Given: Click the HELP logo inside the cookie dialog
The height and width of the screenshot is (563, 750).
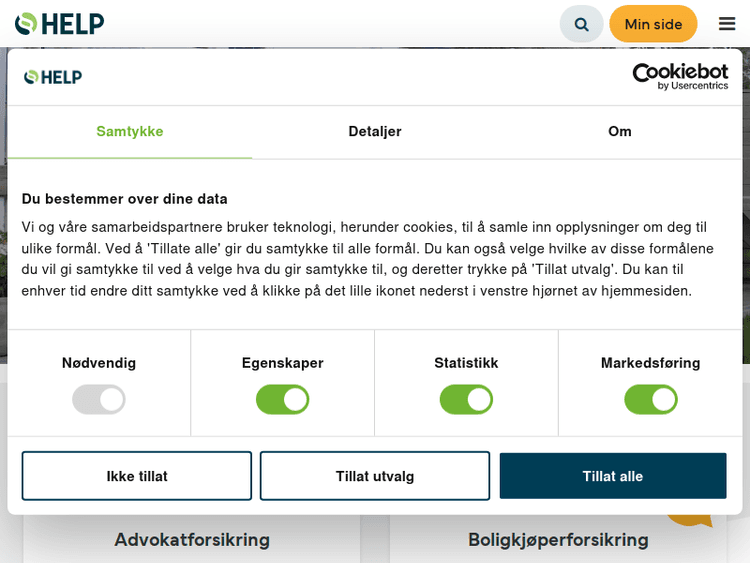Looking at the screenshot, I should point(53,77).
